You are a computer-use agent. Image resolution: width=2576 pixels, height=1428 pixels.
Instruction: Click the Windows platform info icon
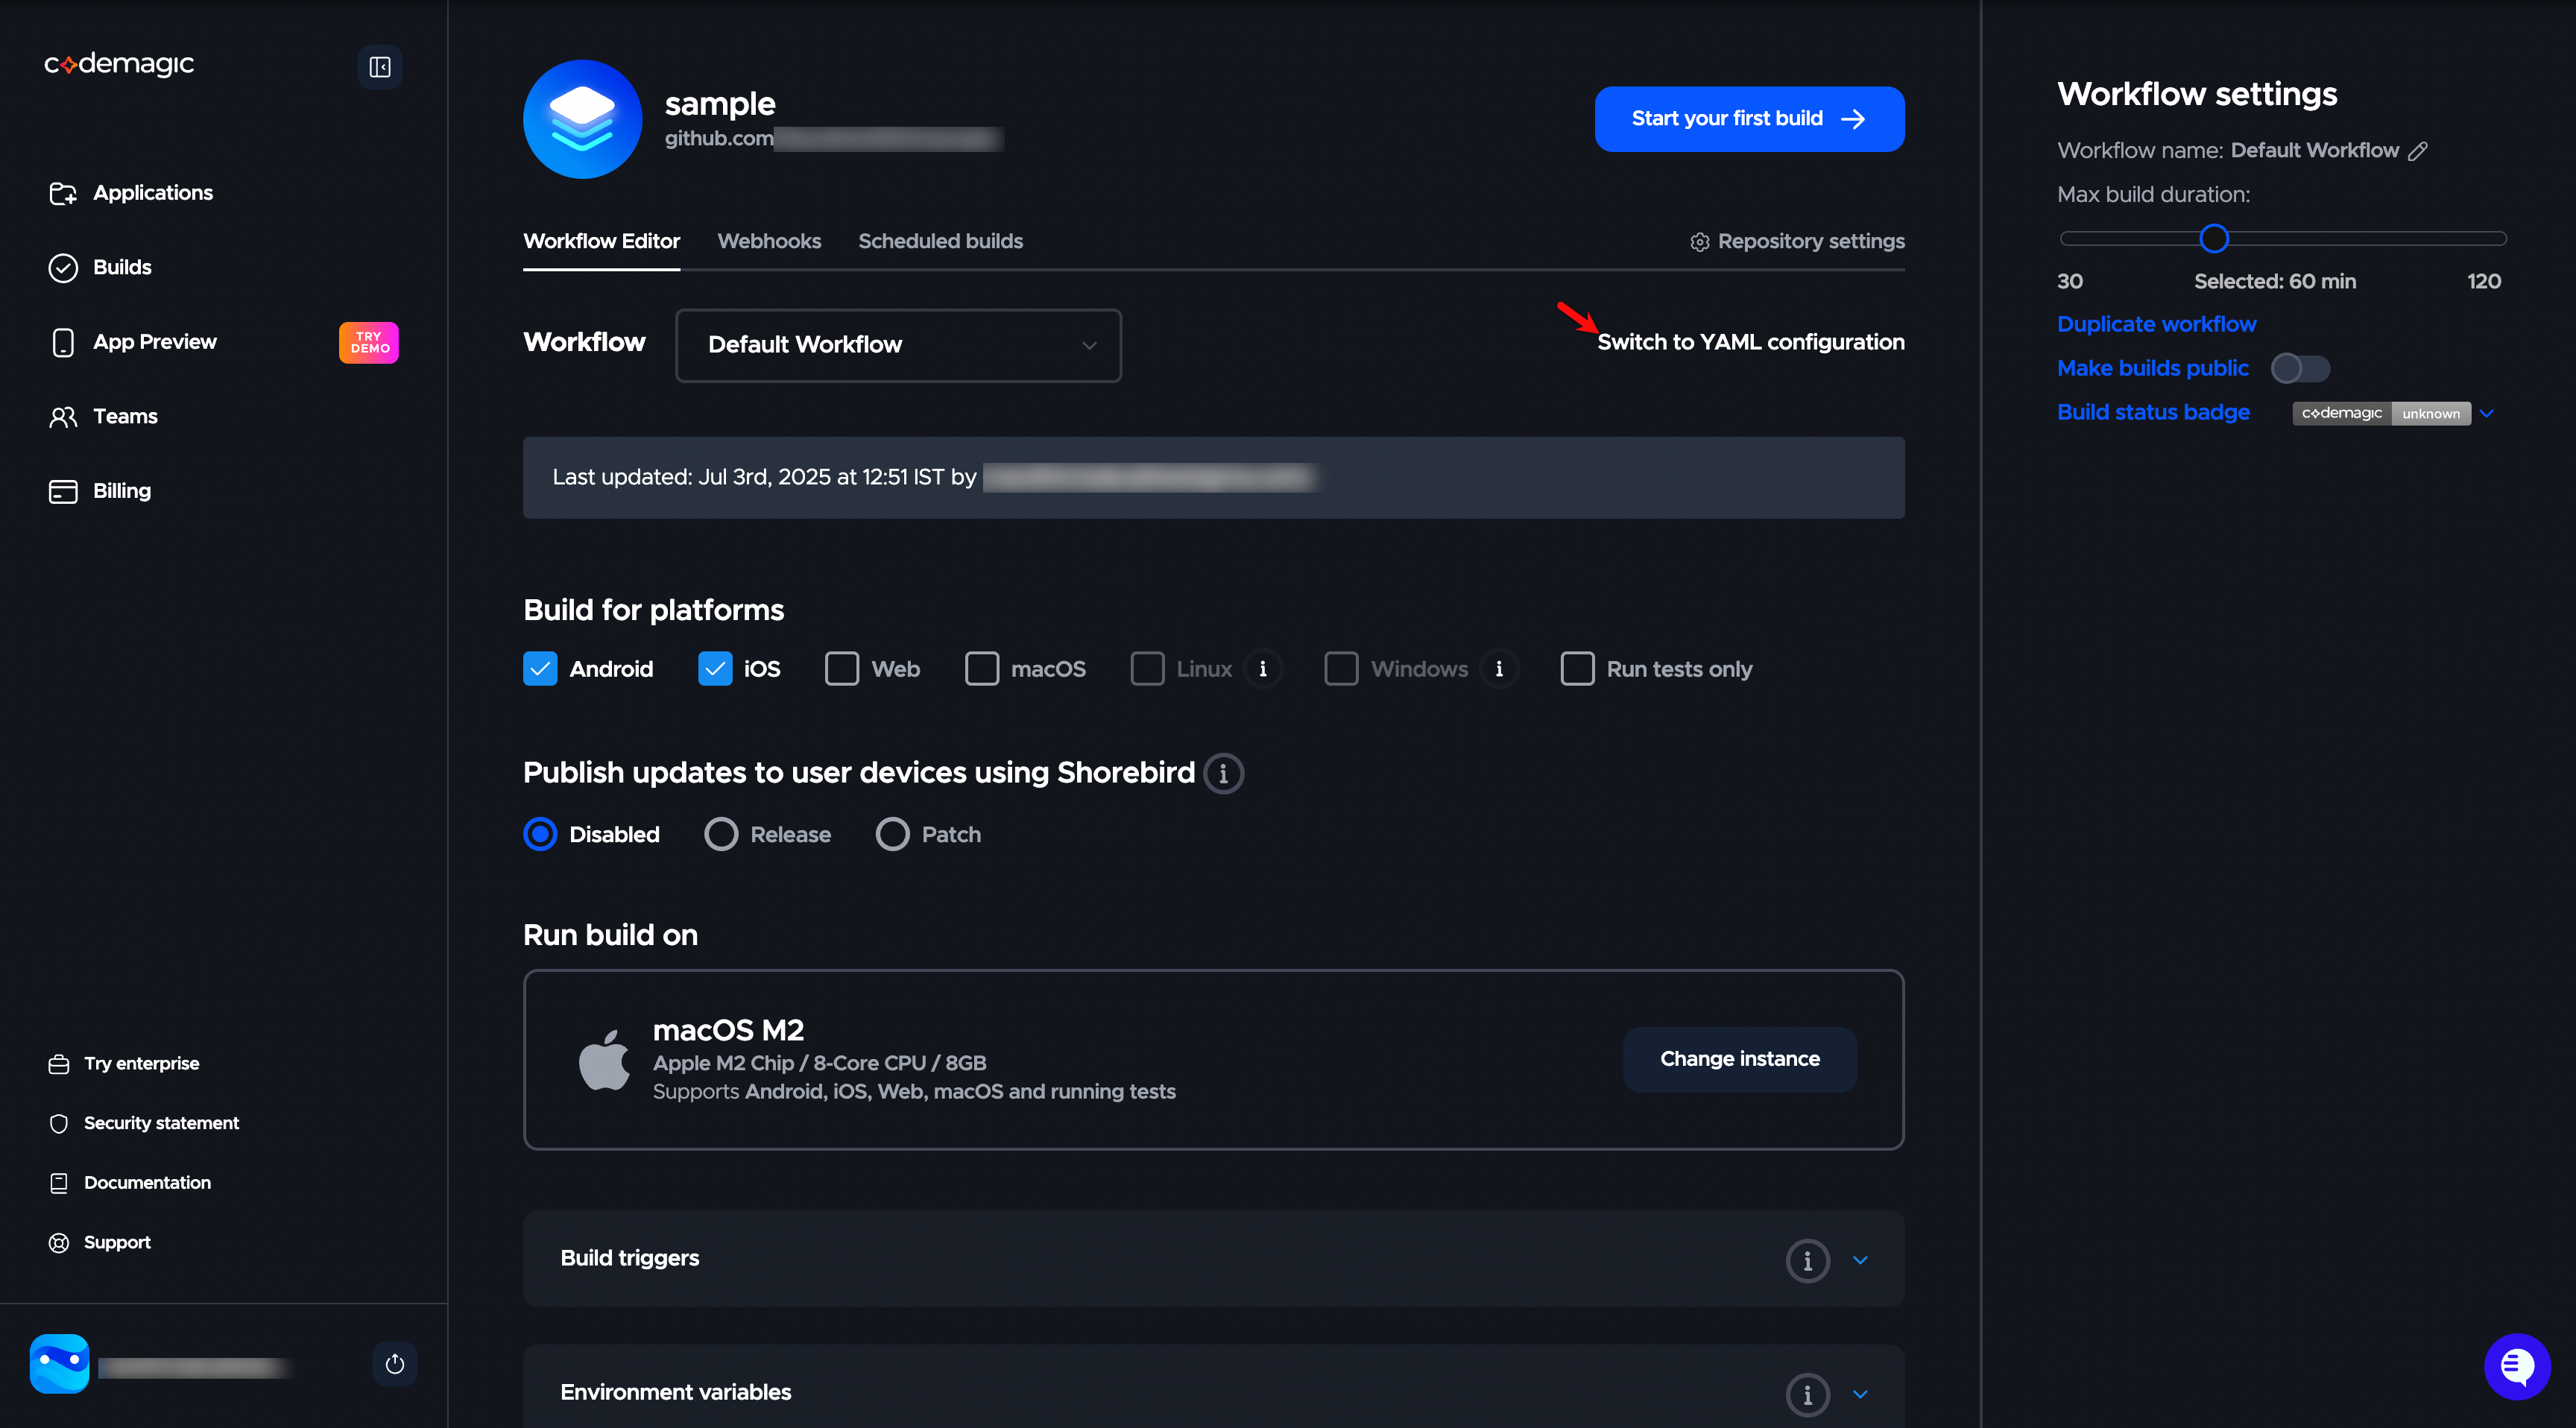tap(1499, 669)
